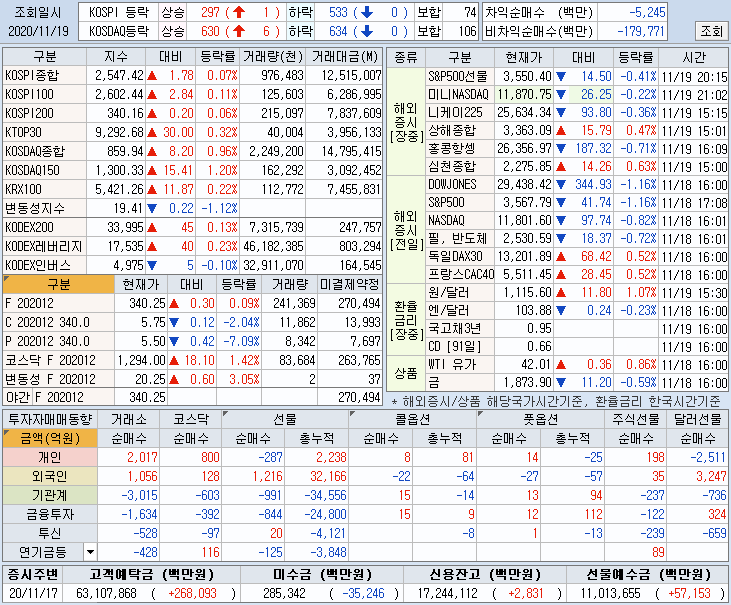Click the 미결제약정 column header
The width and height of the screenshot is (731, 605).
350,284
